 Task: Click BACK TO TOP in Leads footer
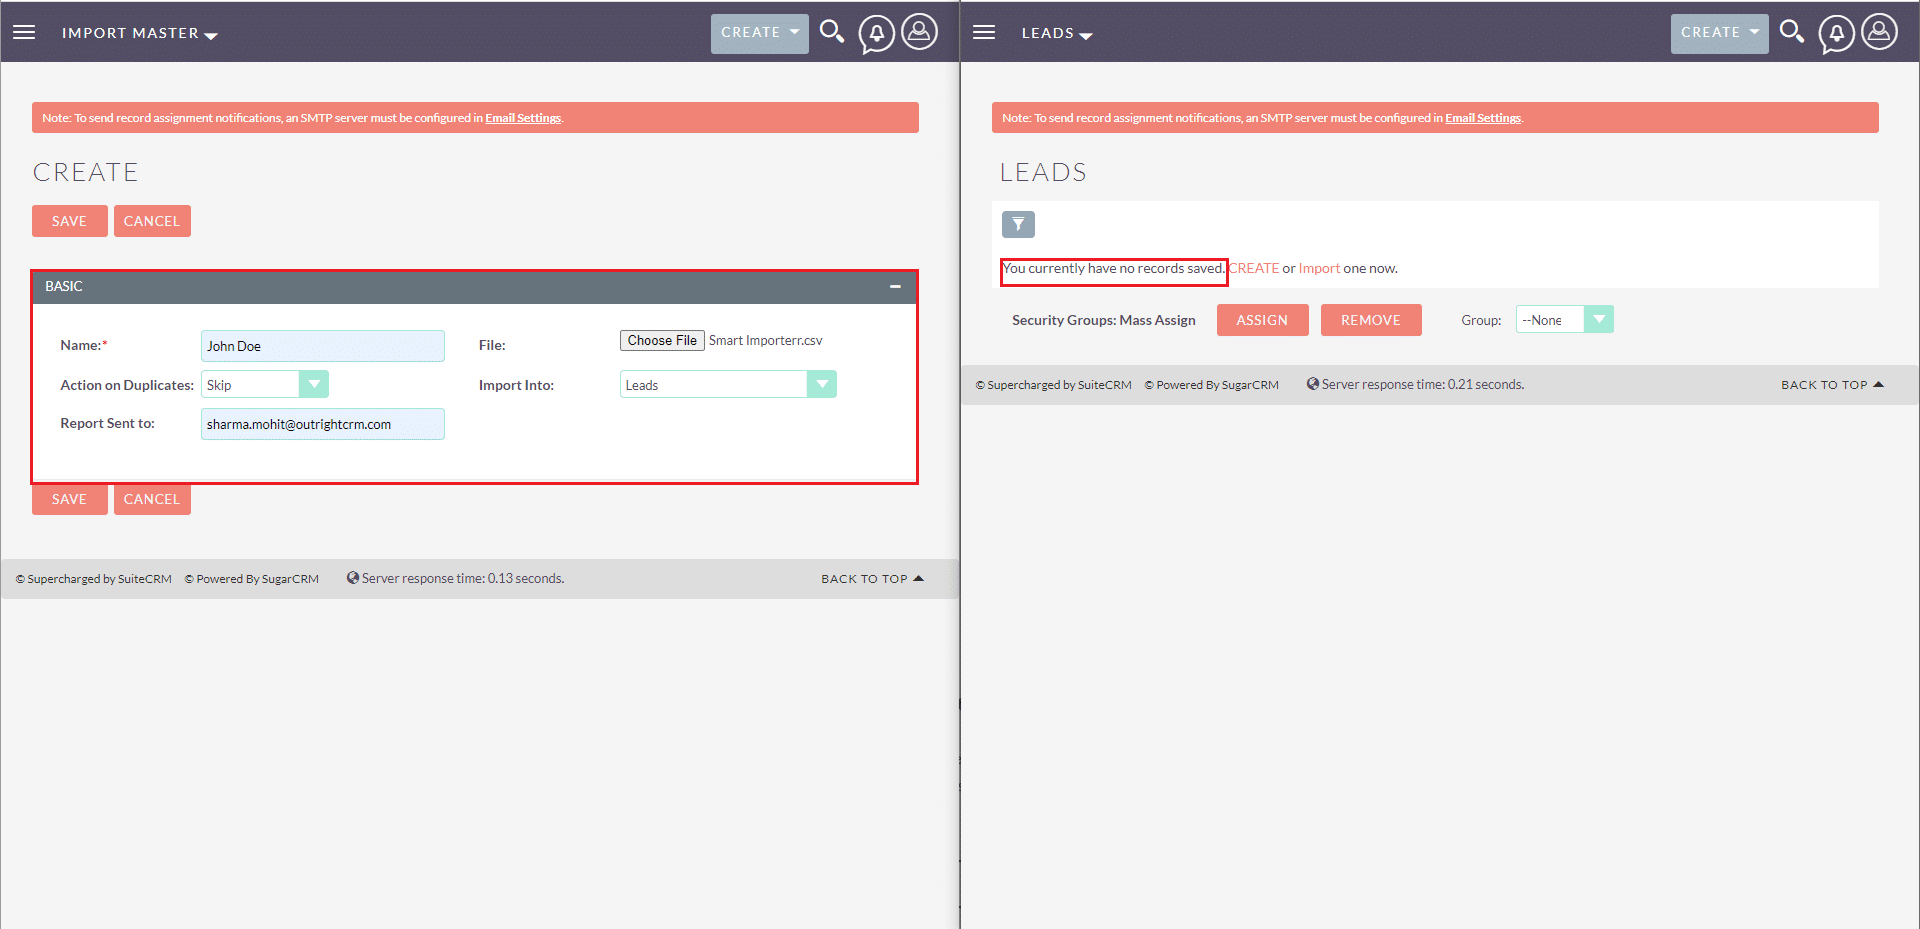click(x=1832, y=385)
